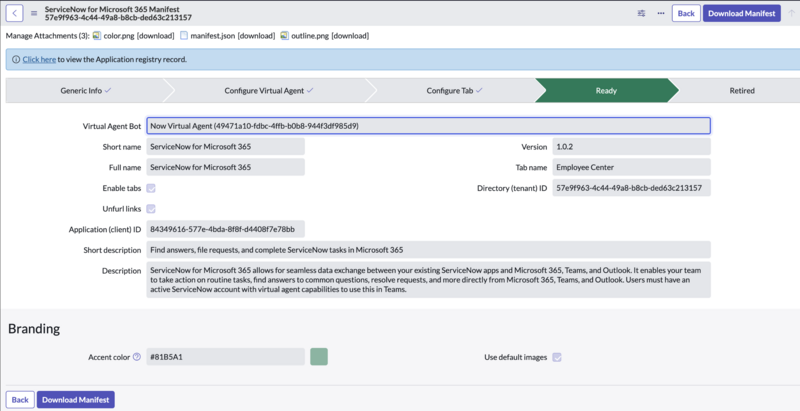Click the Version field showing 1.0.2
This screenshot has width=800, height=411.
pos(631,147)
